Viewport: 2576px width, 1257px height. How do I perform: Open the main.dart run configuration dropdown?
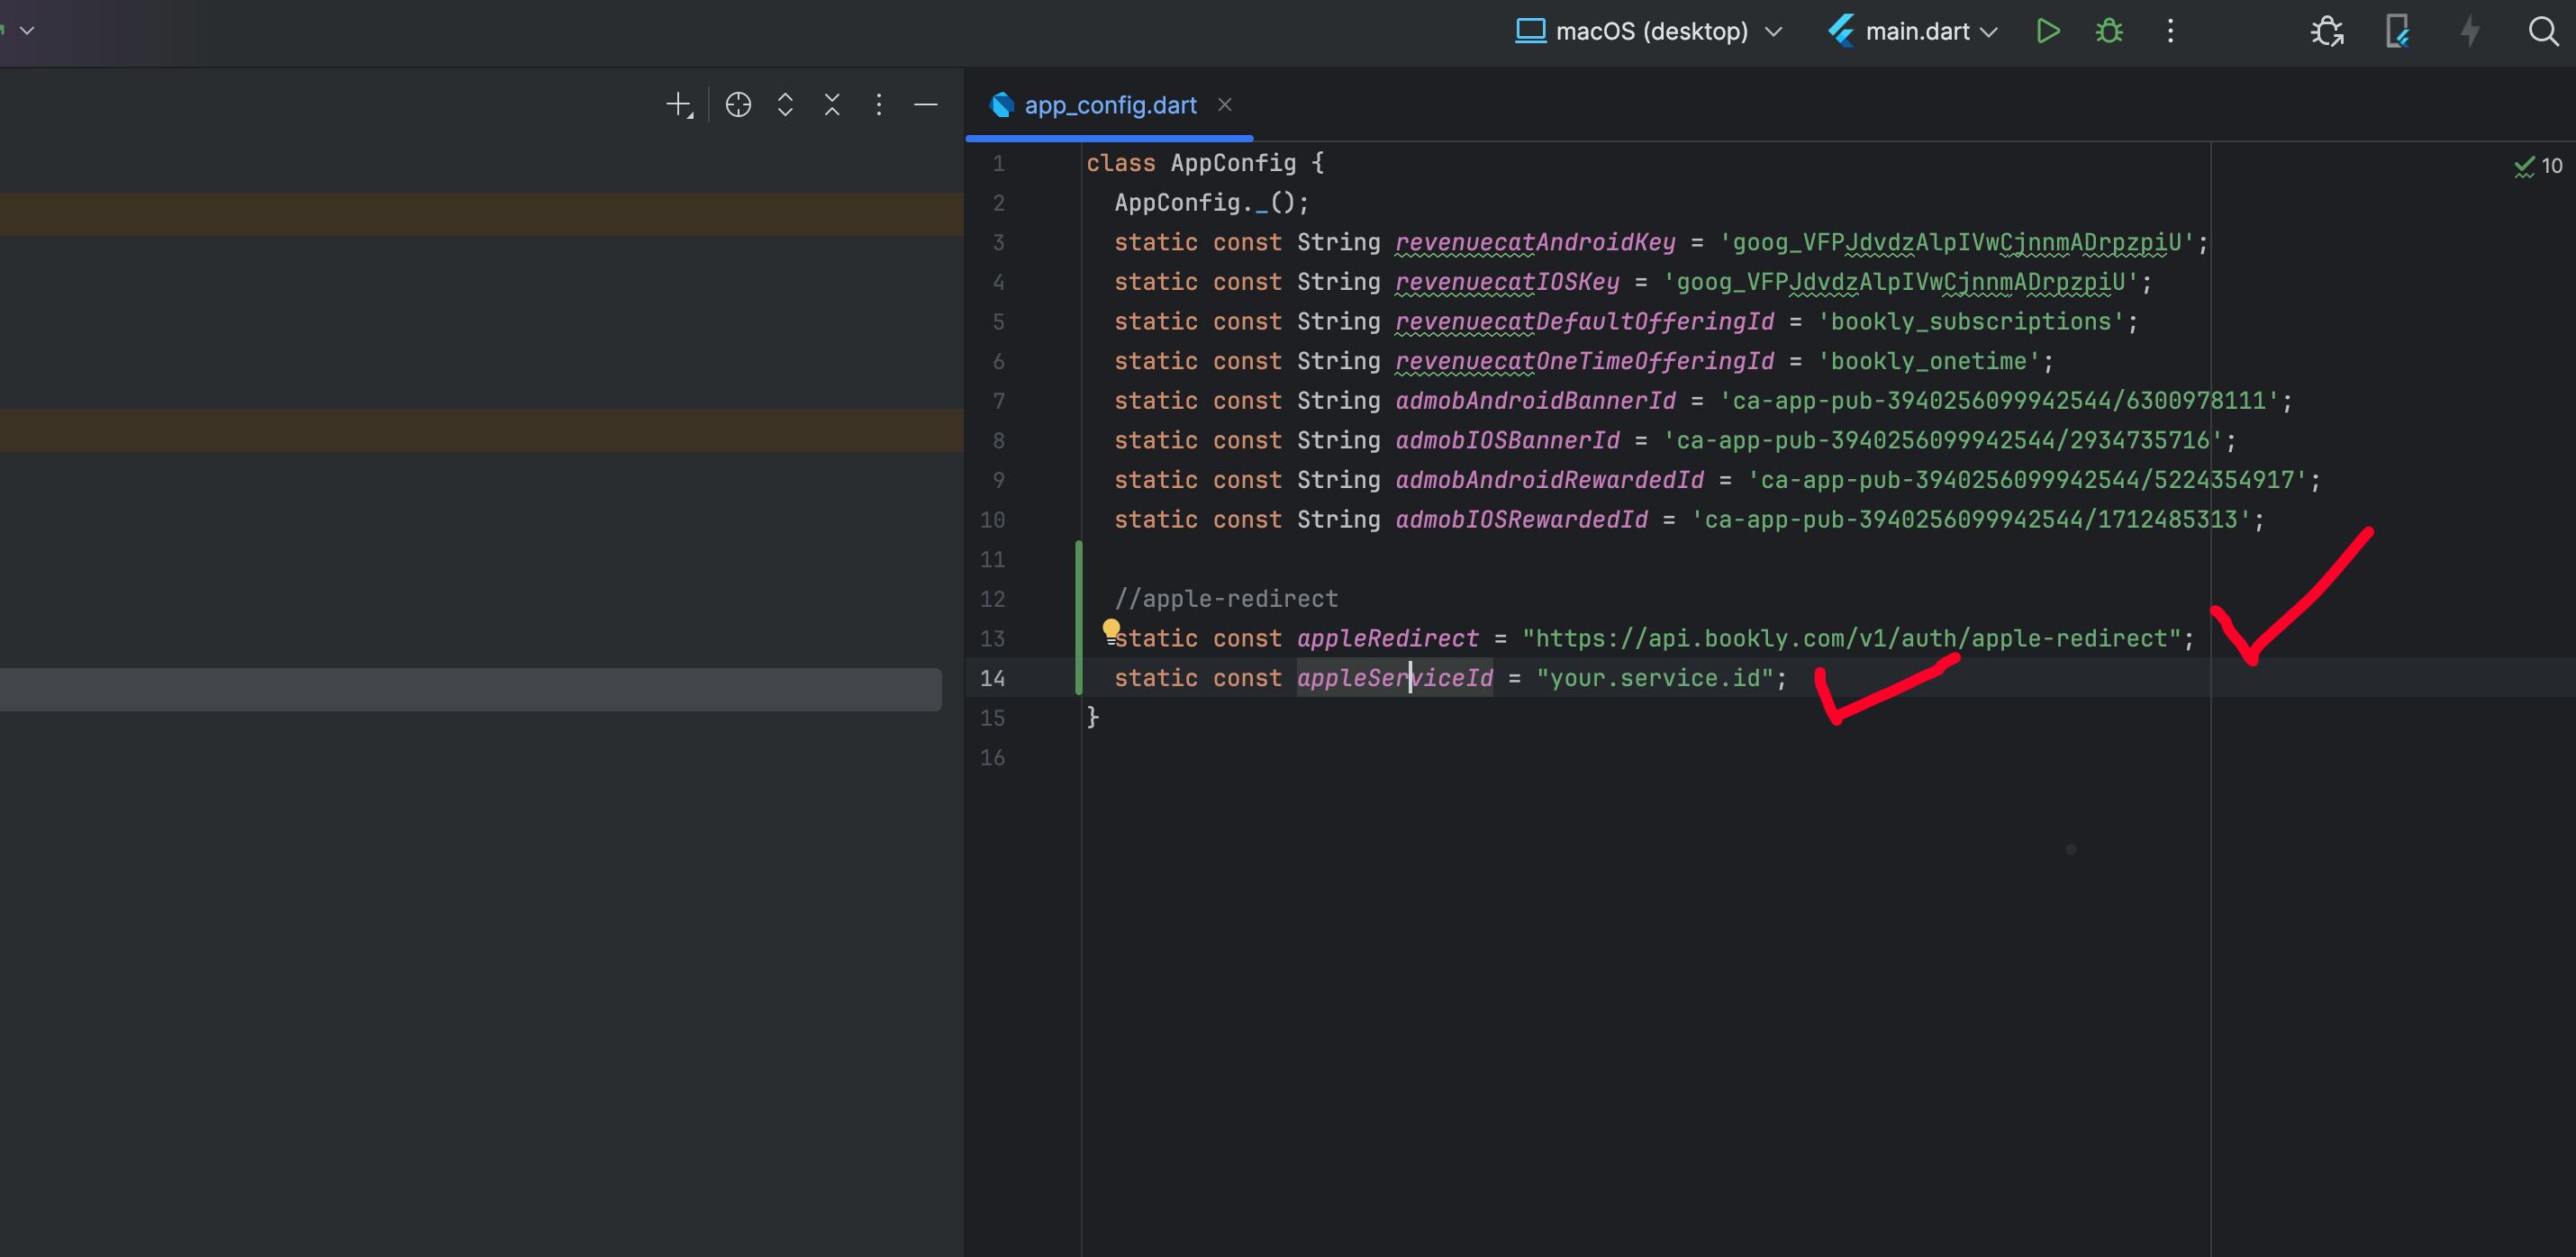pyautogui.click(x=1913, y=31)
